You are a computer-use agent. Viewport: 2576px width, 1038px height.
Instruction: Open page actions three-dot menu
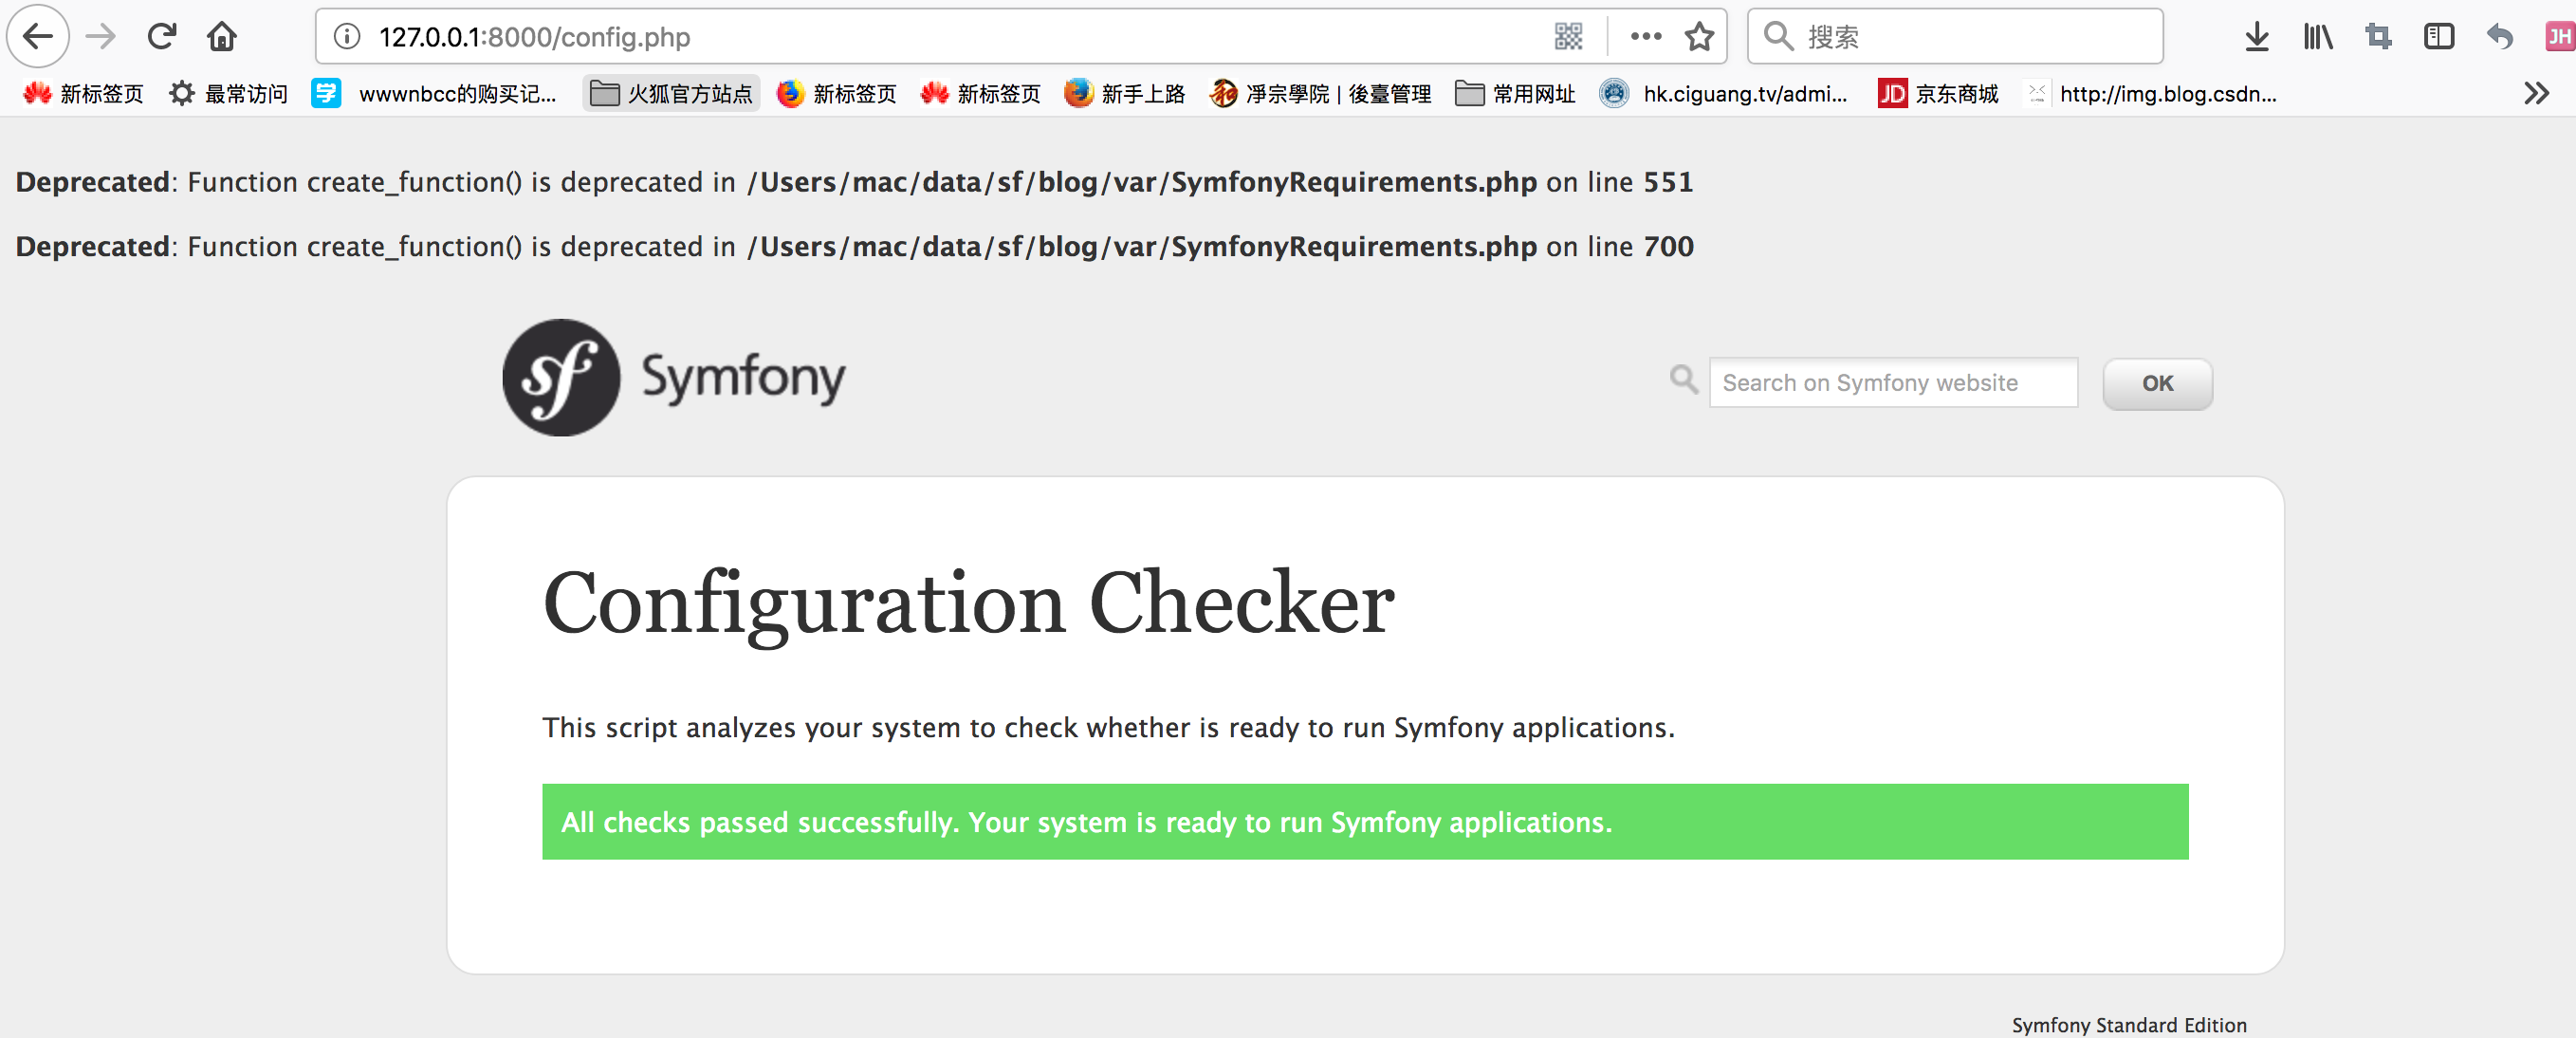click(1645, 37)
